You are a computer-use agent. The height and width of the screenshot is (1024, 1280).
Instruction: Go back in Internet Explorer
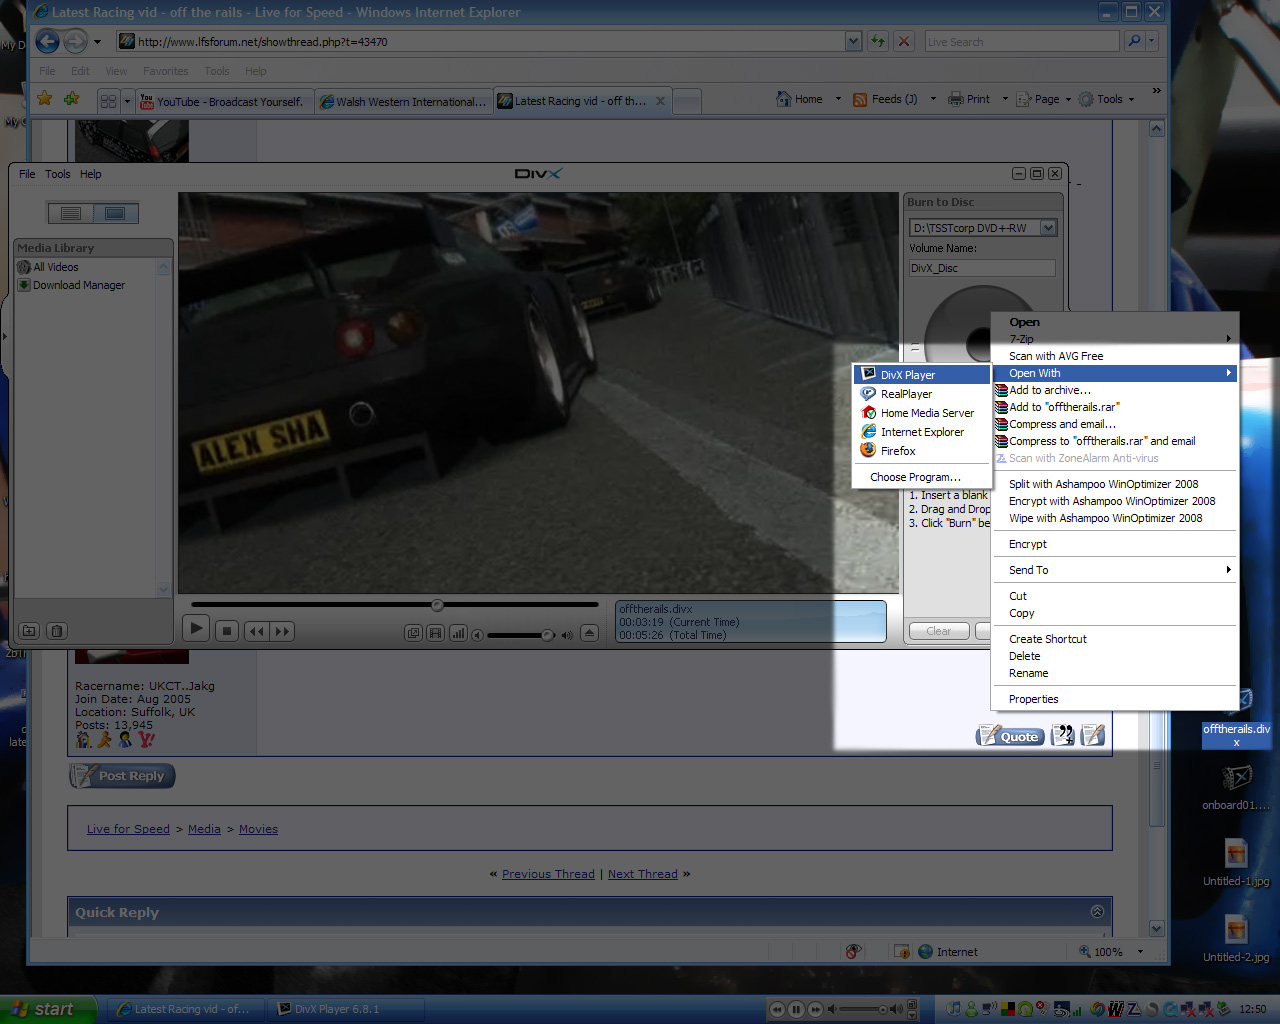coord(47,41)
